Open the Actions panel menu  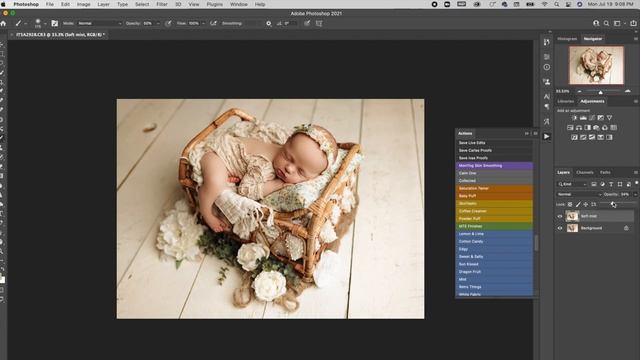pos(535,133)
